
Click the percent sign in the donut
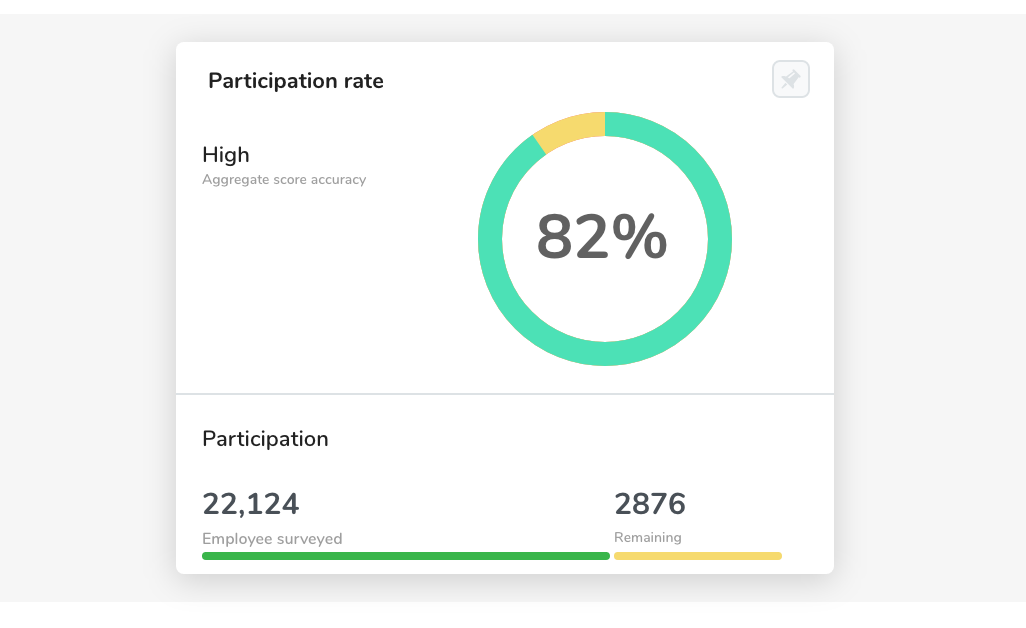(x=640, y=237)
